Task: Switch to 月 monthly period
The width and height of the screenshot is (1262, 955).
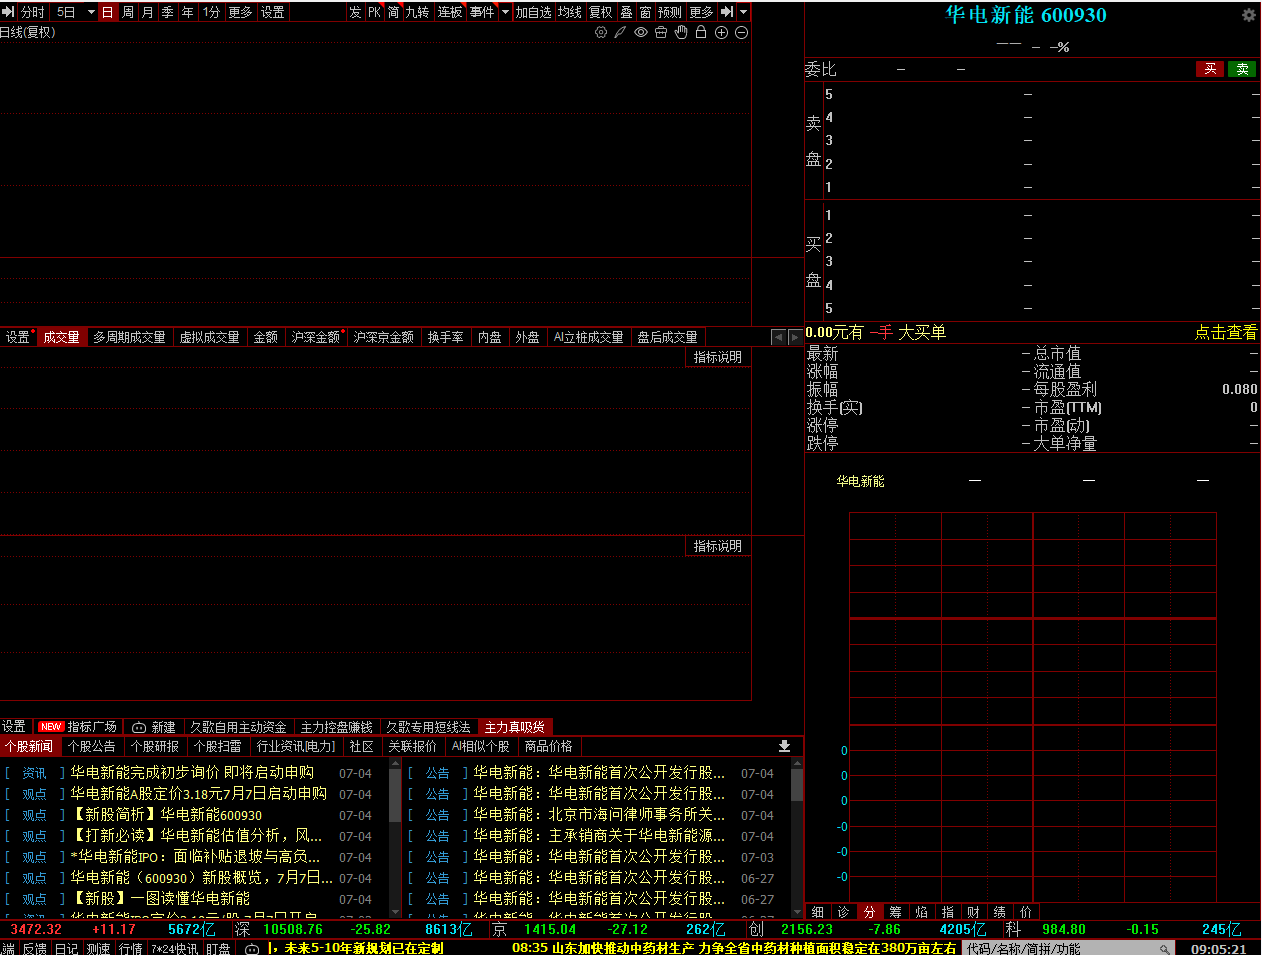Action: pyautogui.click(x=148, y=12)
